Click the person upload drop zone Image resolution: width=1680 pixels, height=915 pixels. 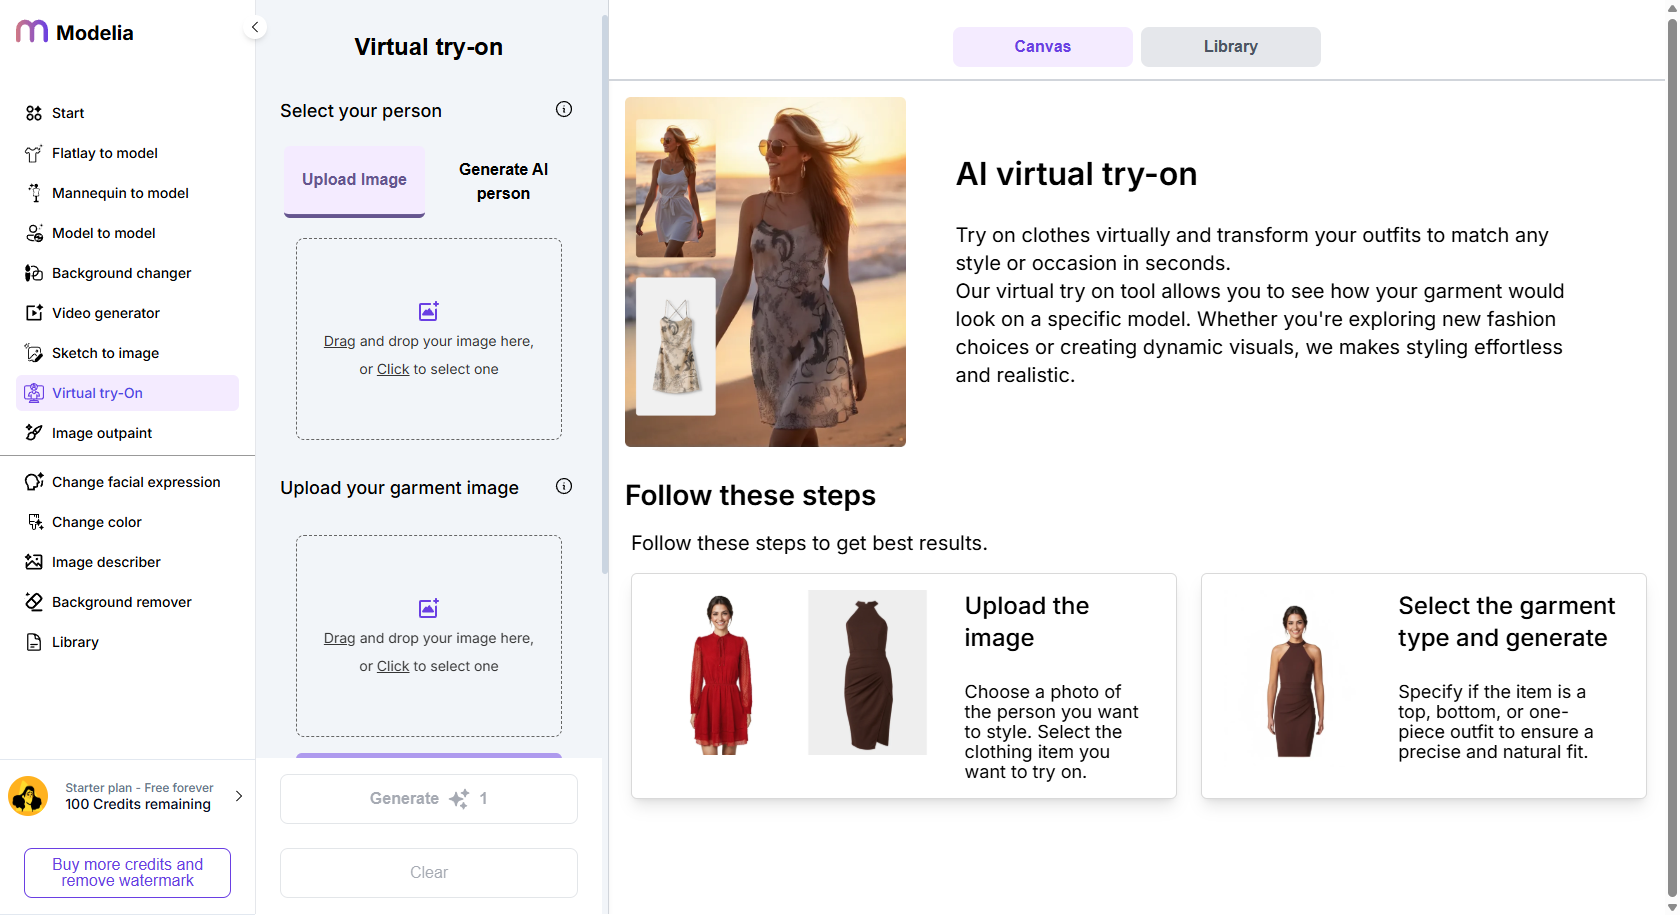(428, 339)
